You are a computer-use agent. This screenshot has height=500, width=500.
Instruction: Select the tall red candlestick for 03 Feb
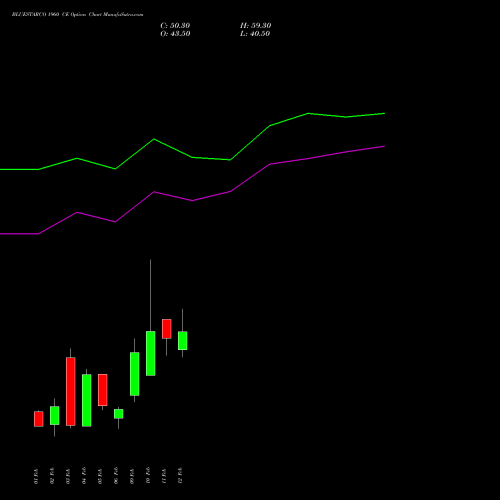(x=71, y=391)
